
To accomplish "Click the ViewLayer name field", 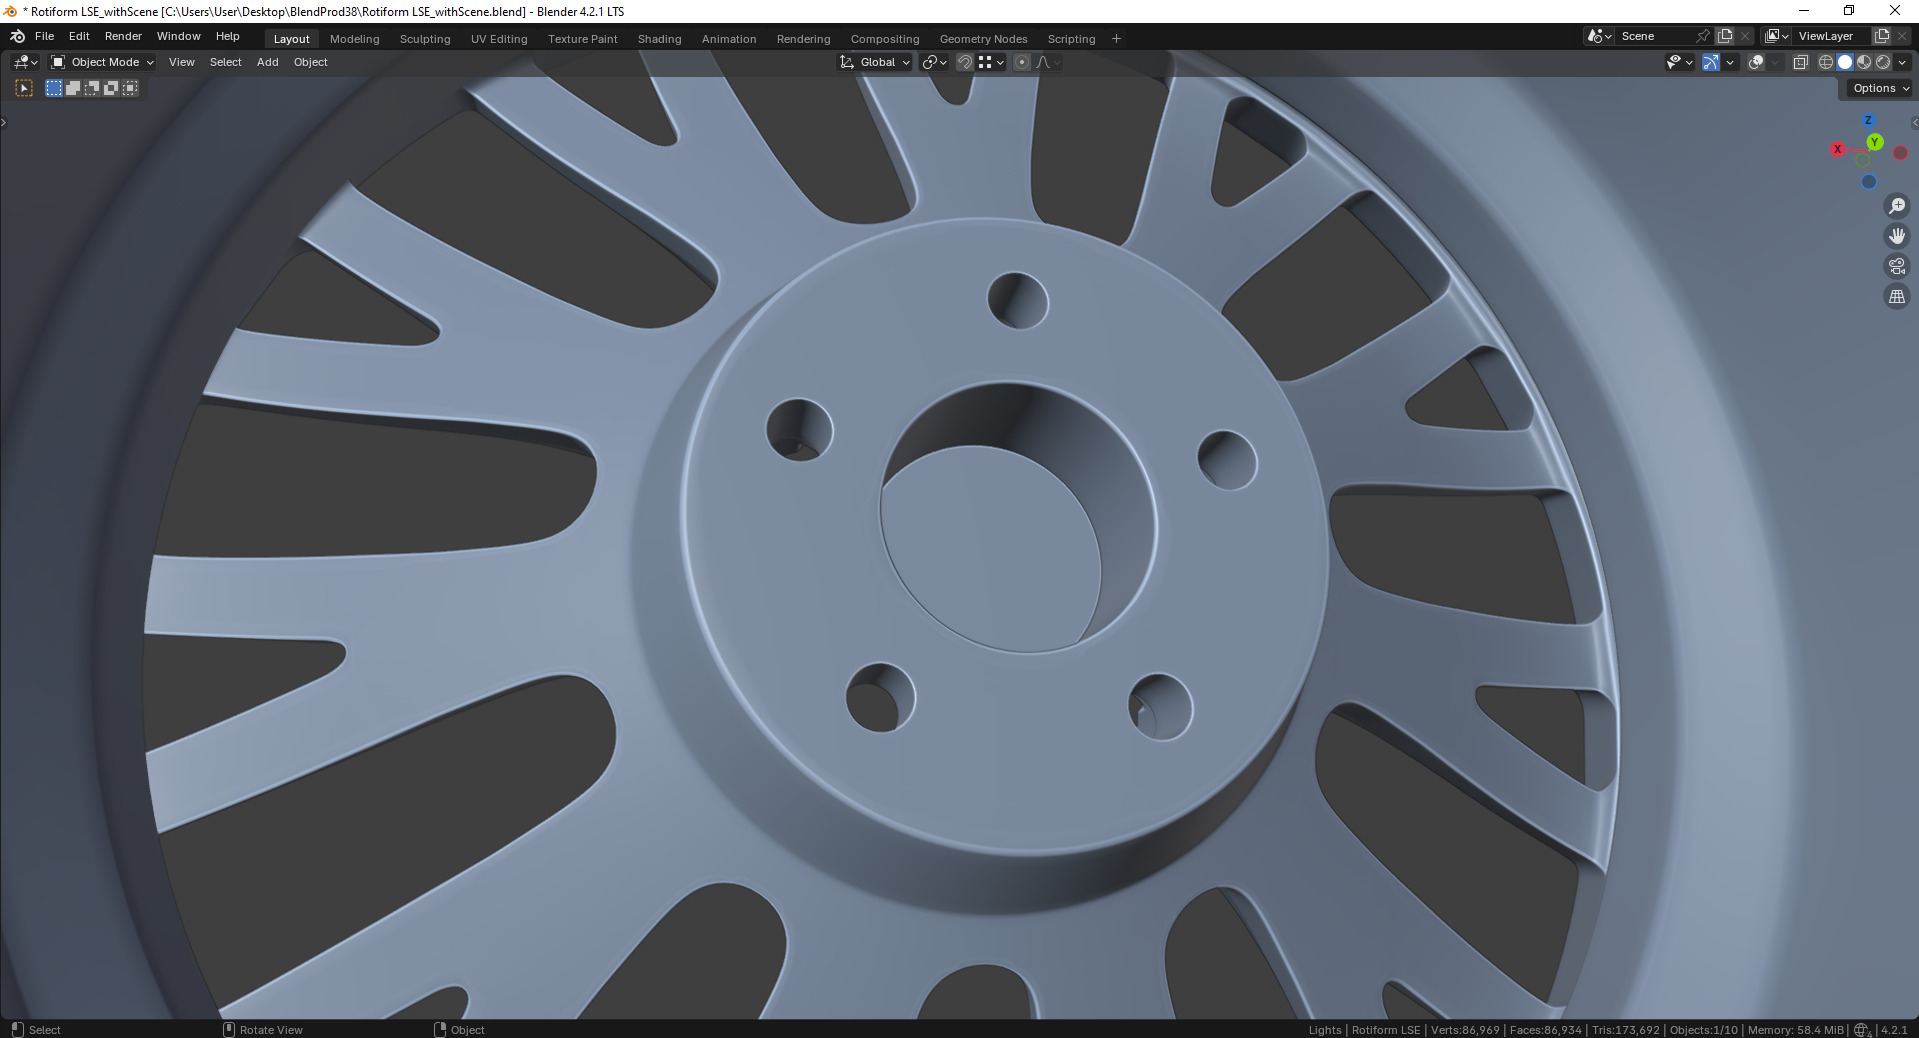I will (1832, 36).
